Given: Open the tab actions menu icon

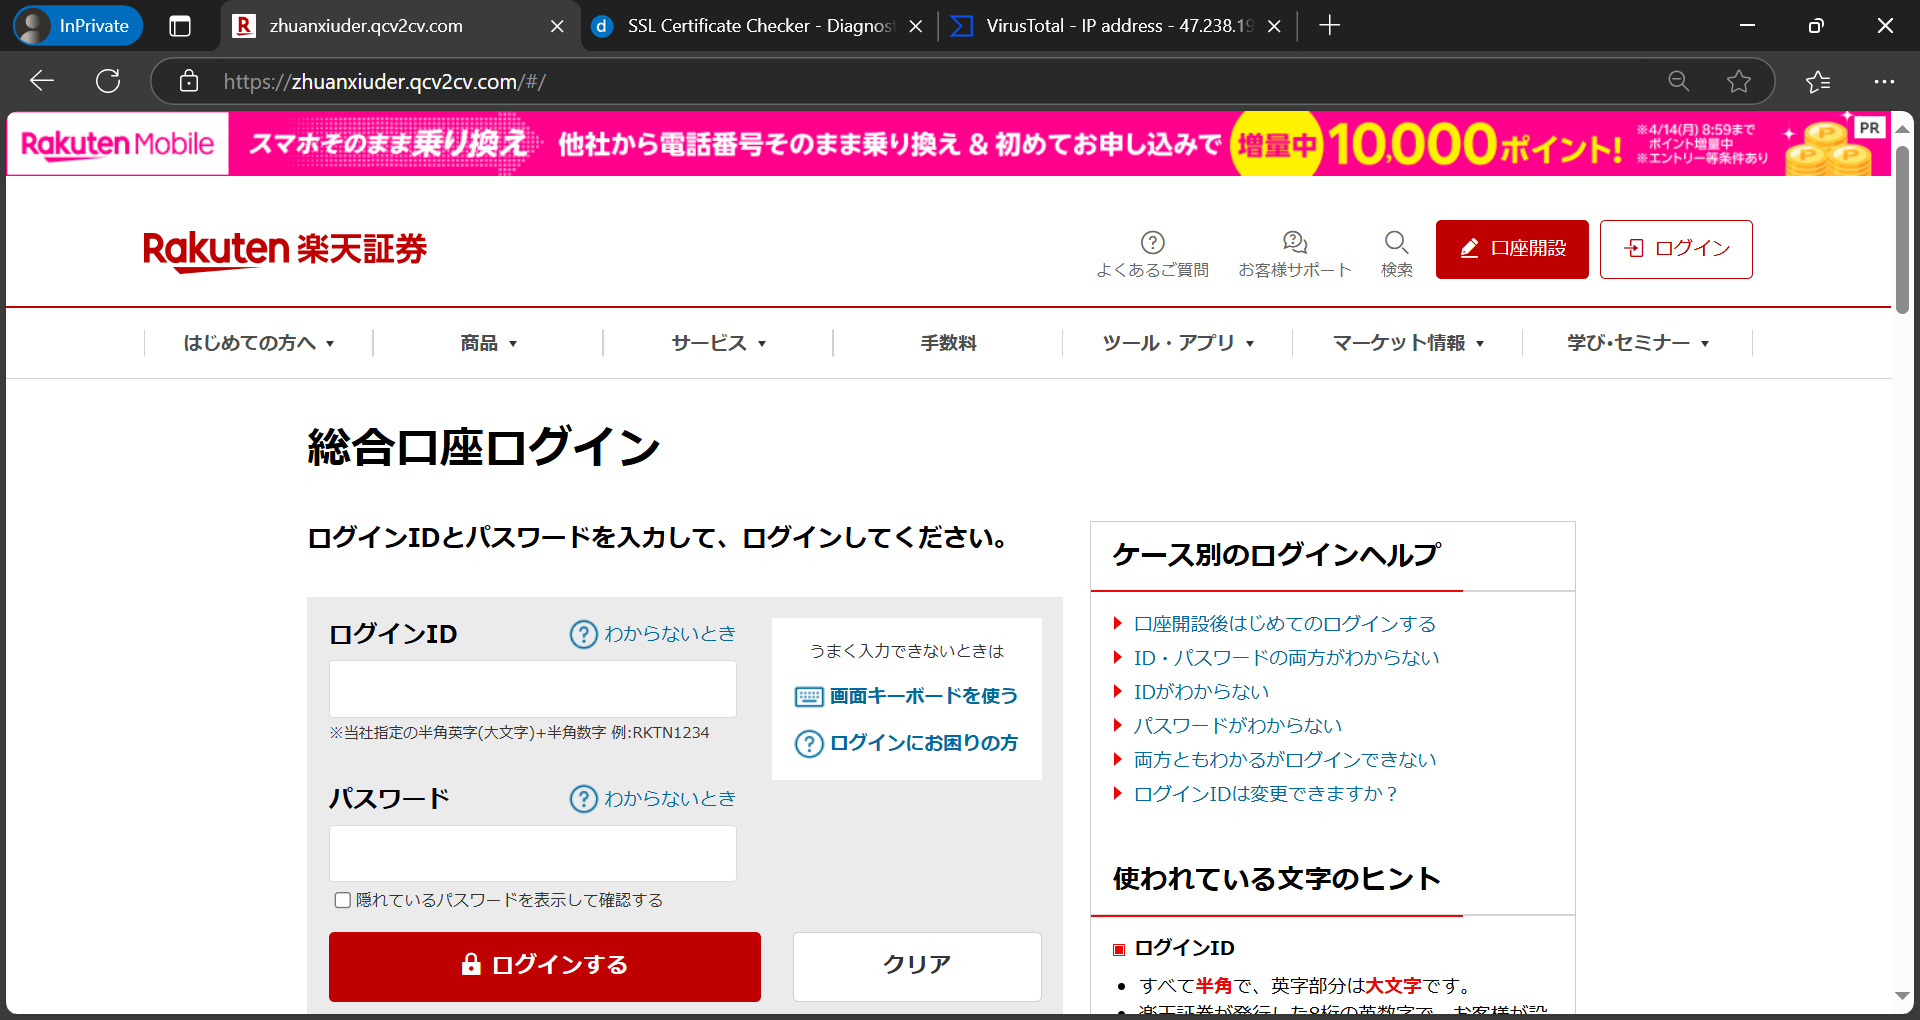Looking at the screenshot, I should [180, 26].
